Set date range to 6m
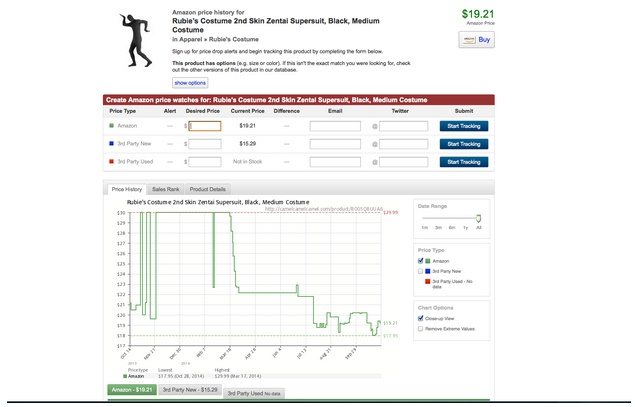 point(452,228)
